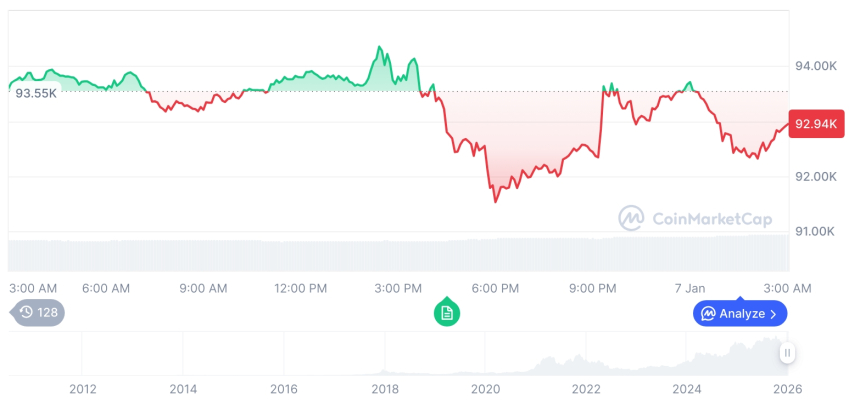The height and width of the screenshot is (401, 860).
Task: Expand the Analyze chevron arrow
Action: pos(773,314)
